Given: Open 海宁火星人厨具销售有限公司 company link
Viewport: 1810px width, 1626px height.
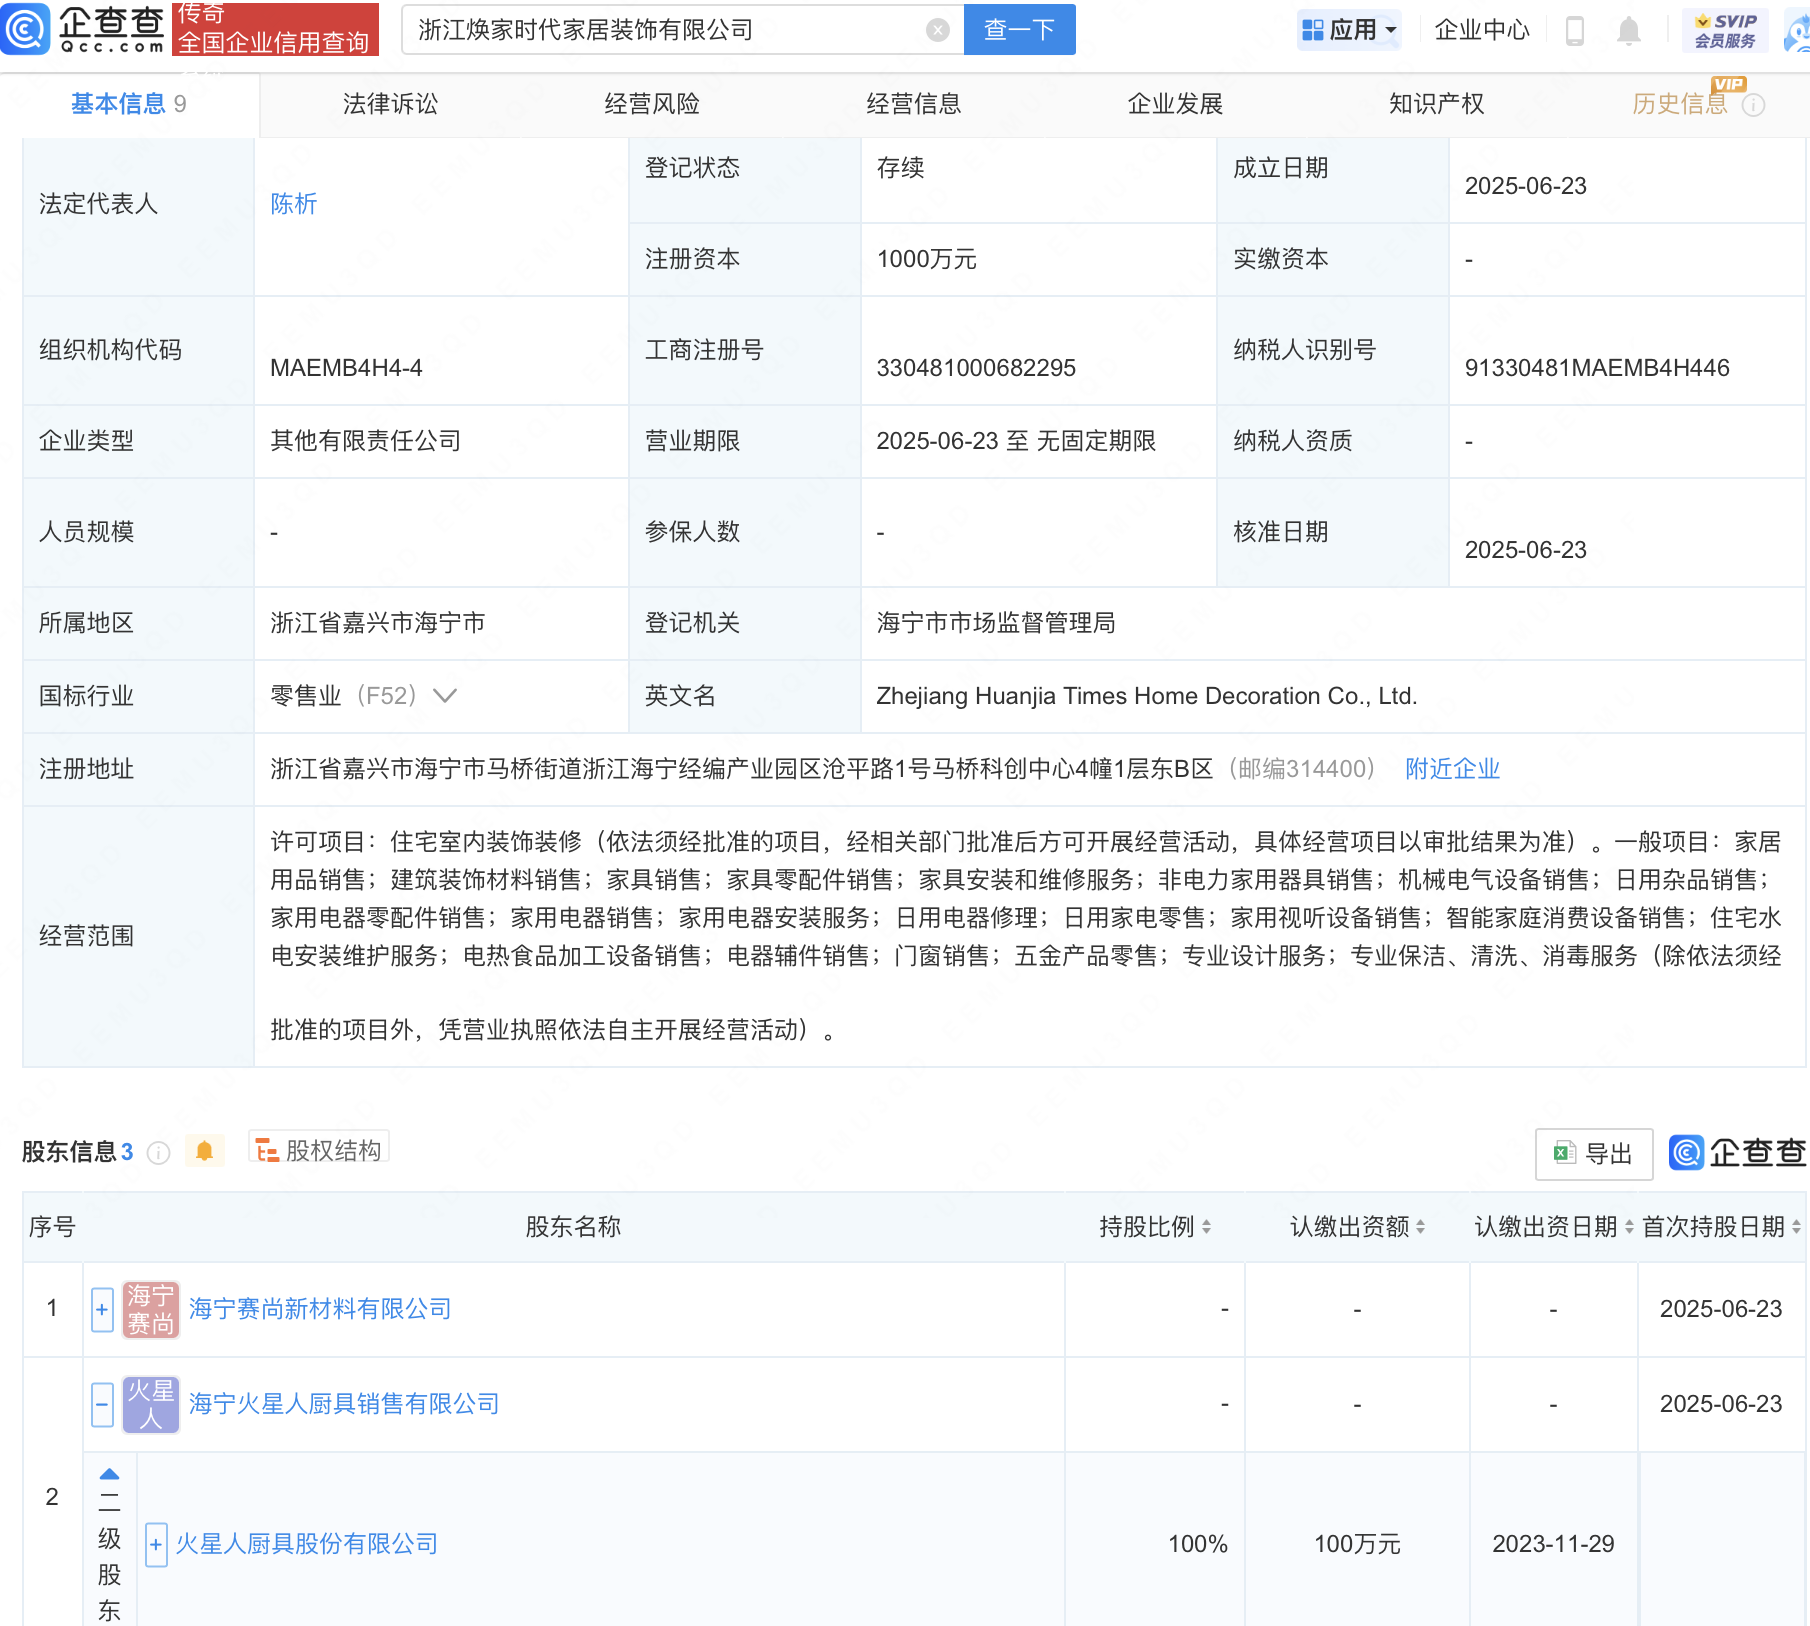Looking at the screenshot, I should [344, 1404].
